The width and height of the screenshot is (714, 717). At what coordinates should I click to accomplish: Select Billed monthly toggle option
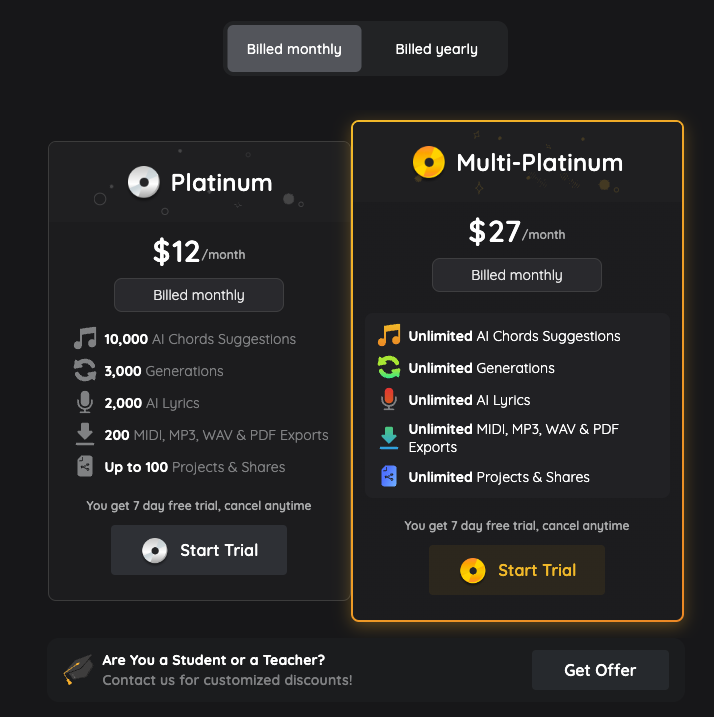pyautogui.click(x=294, y=49)
